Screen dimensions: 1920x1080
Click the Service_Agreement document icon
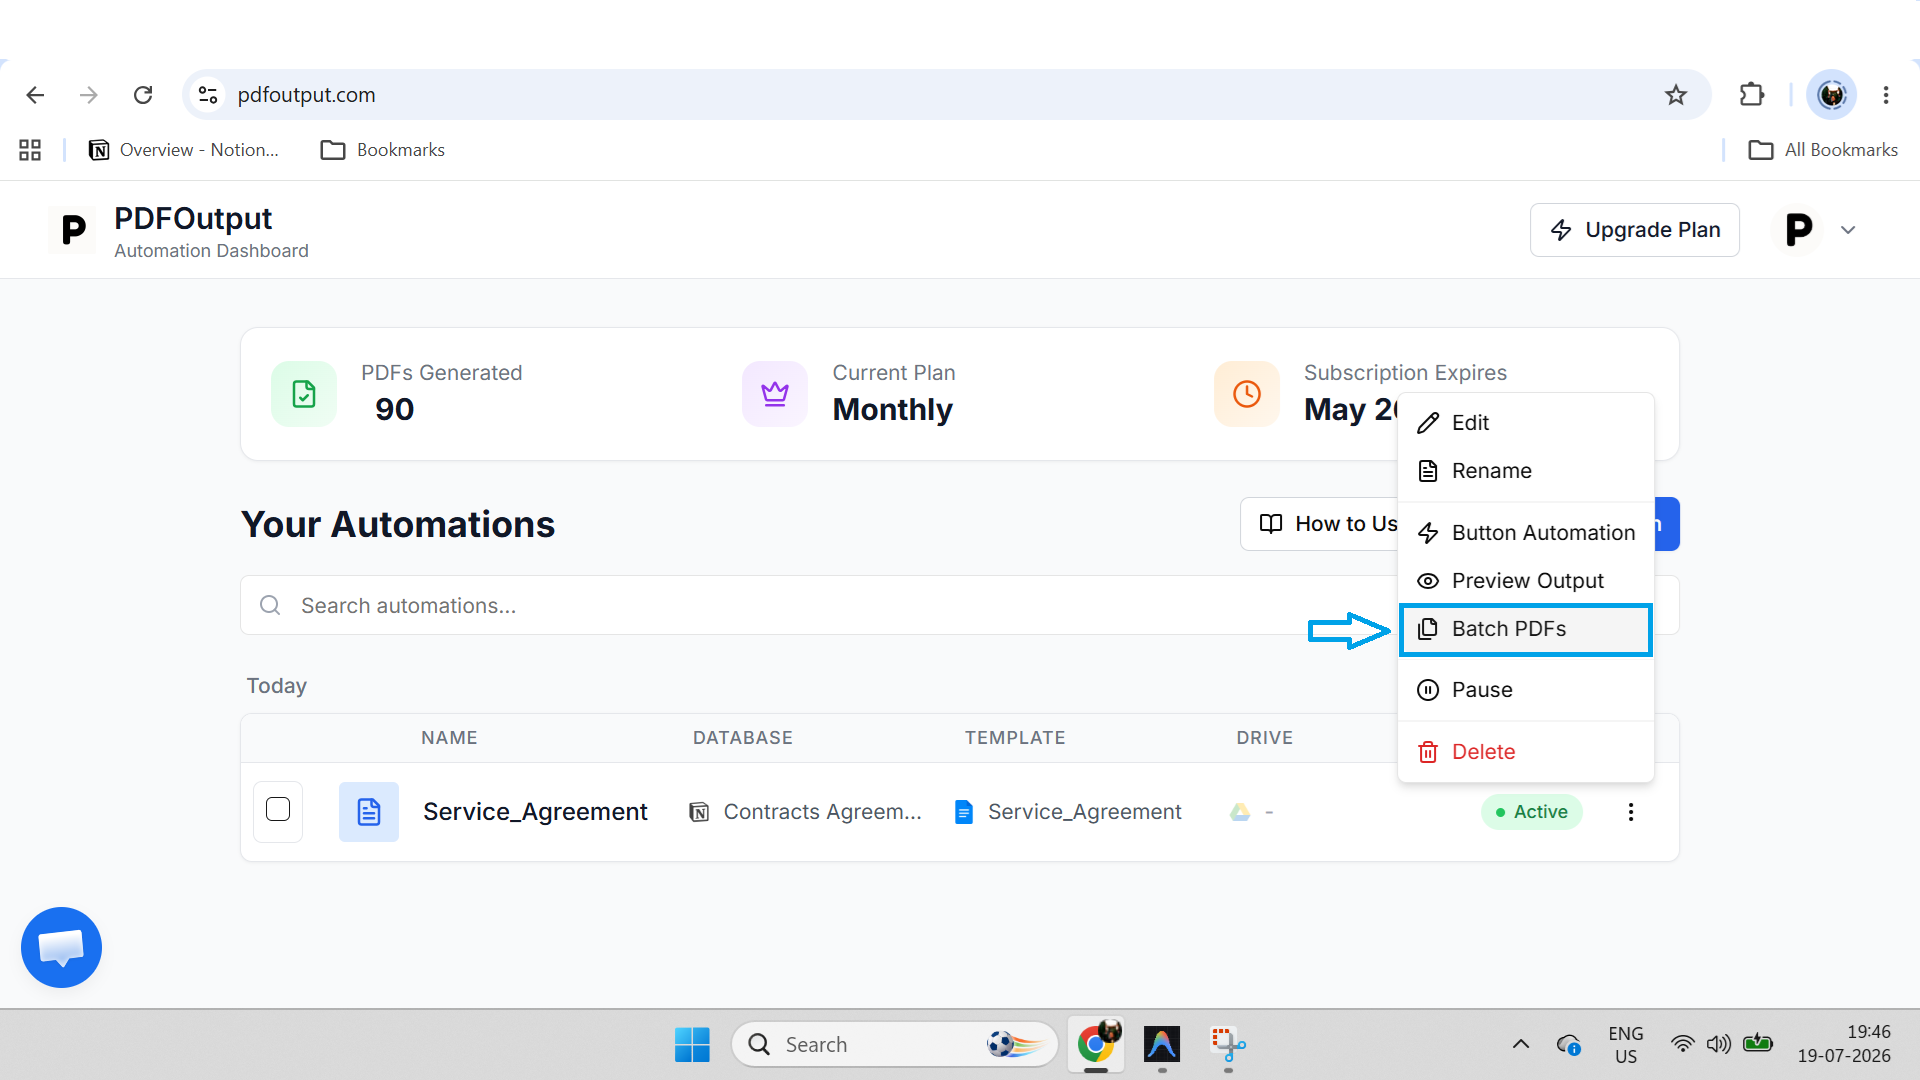[368, 812]
